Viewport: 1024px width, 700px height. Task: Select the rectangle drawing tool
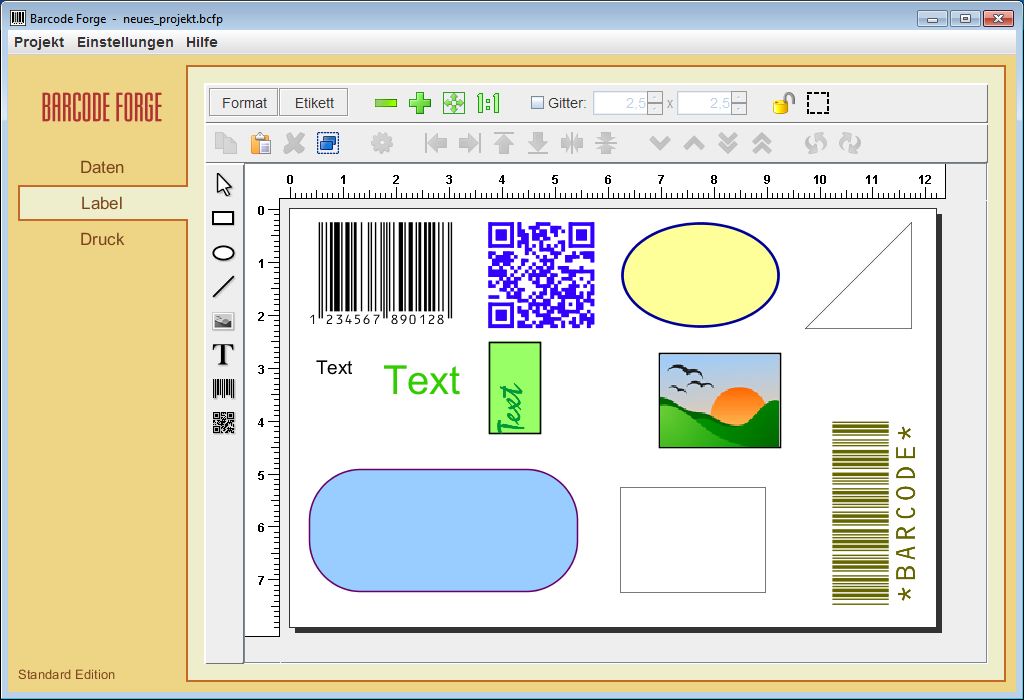(x=223, y=218)
